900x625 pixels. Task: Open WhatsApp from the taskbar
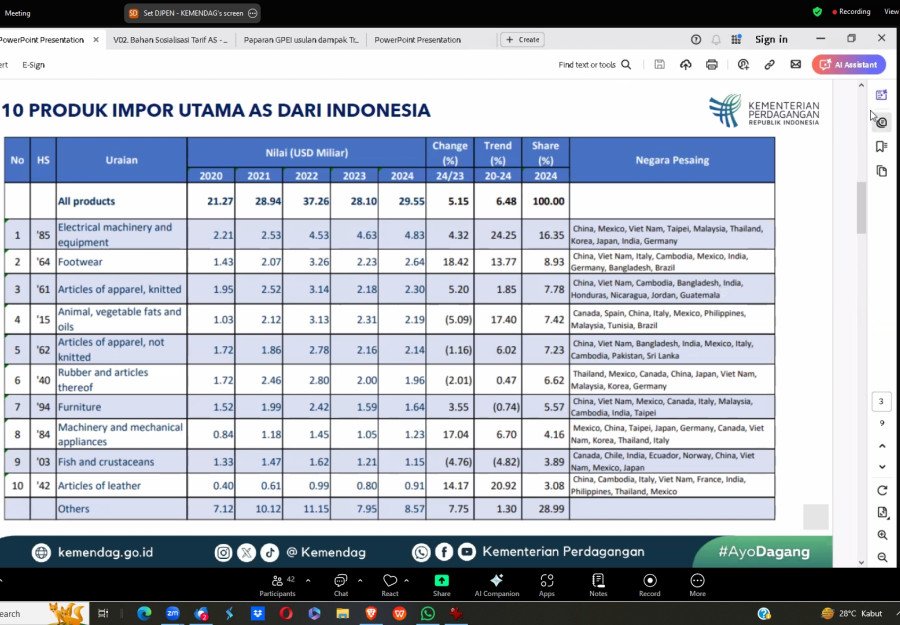click(428, 614)
